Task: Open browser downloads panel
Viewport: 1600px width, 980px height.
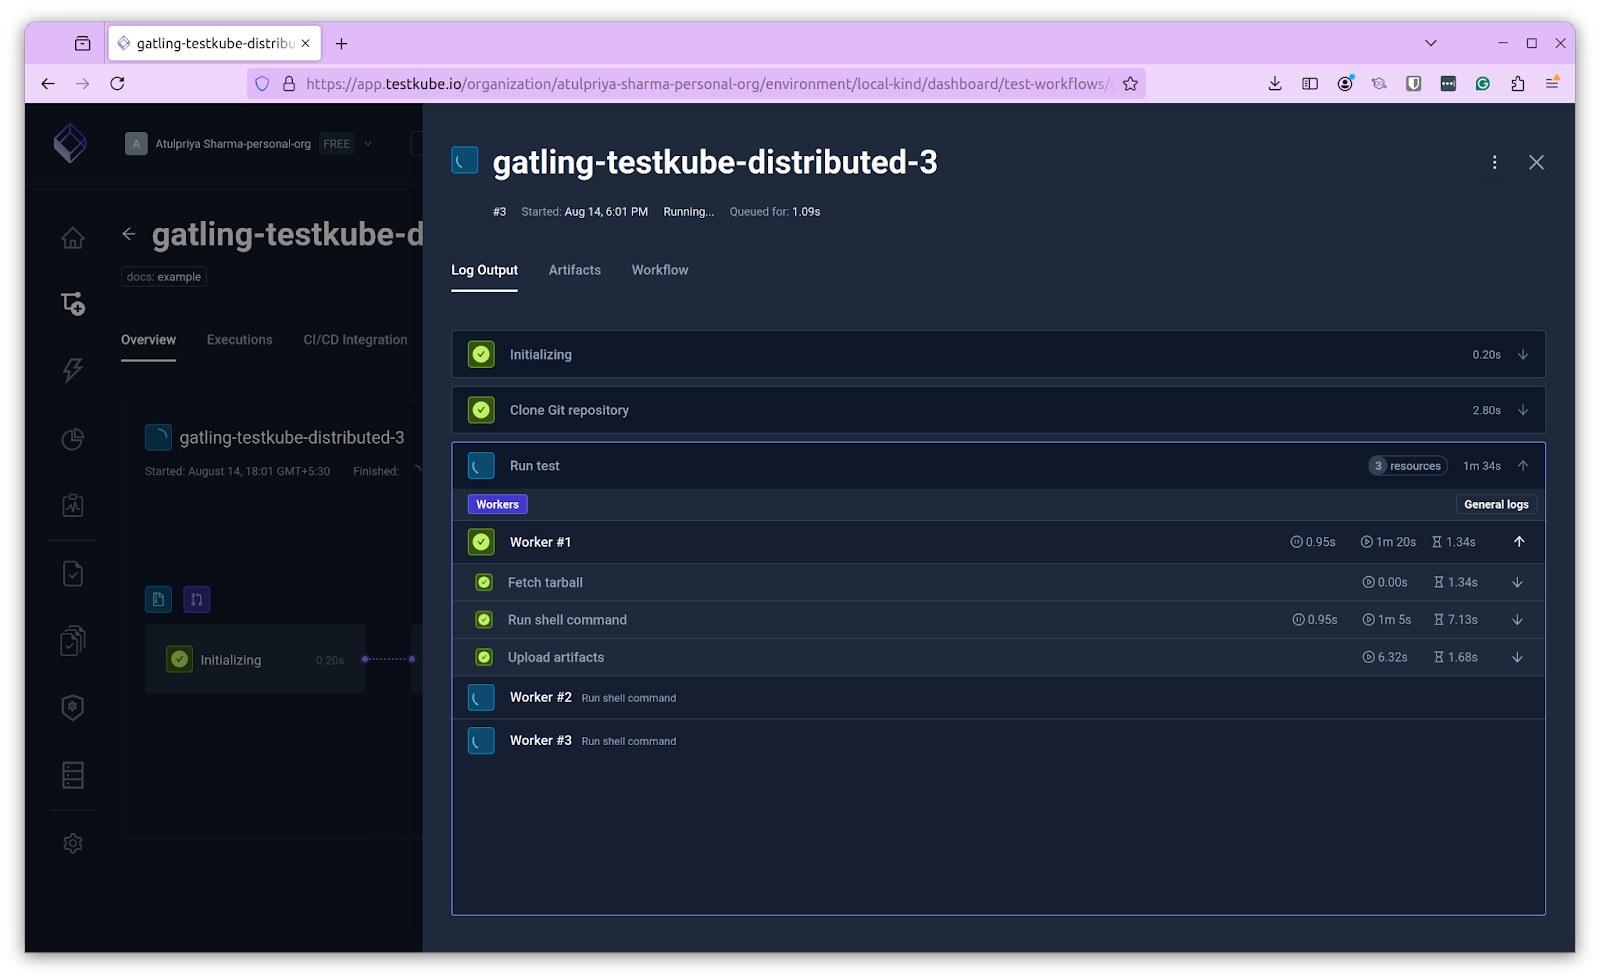Action: (1275, 84)
